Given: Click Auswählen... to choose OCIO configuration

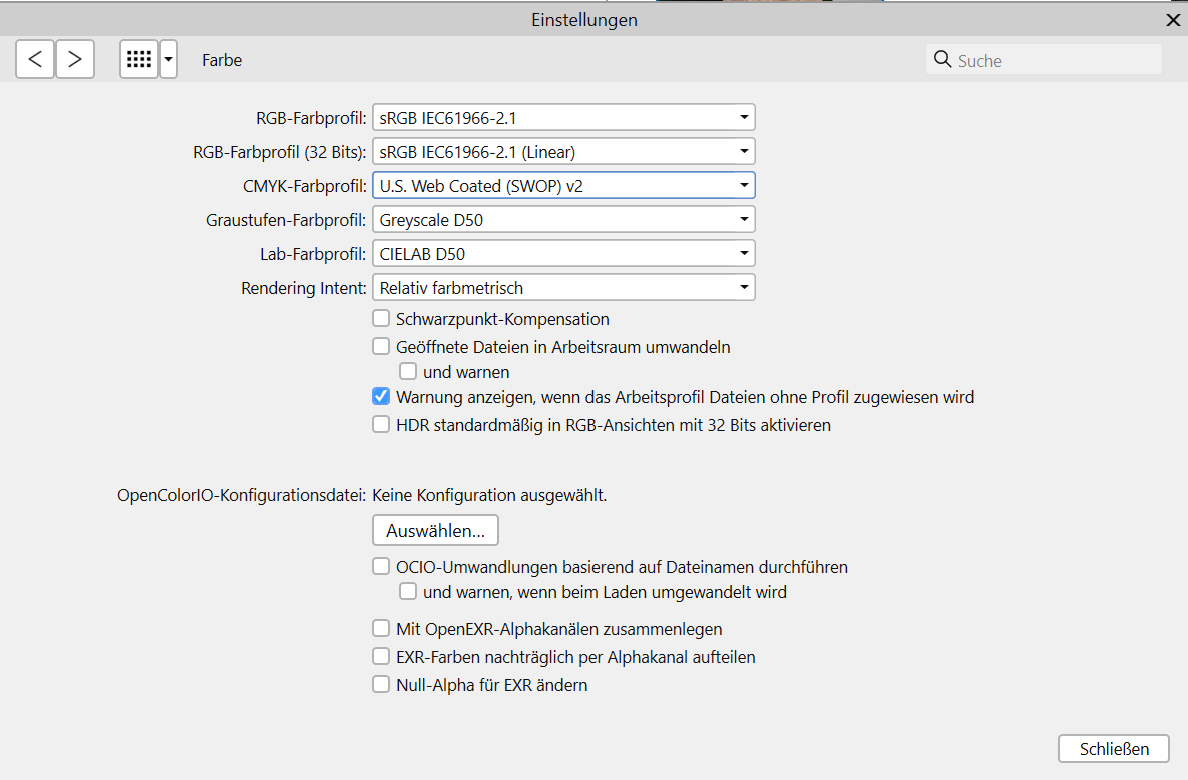Looking at the screenshot, I should (436, 531).
